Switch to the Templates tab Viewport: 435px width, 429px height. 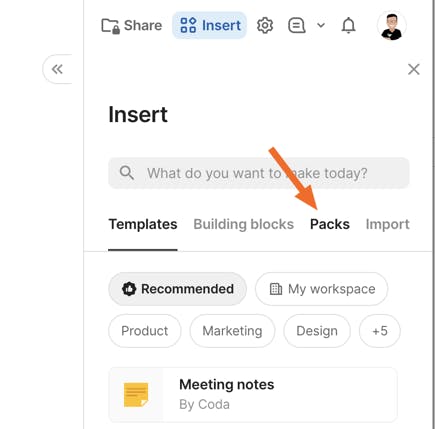(x=143, y=224)
